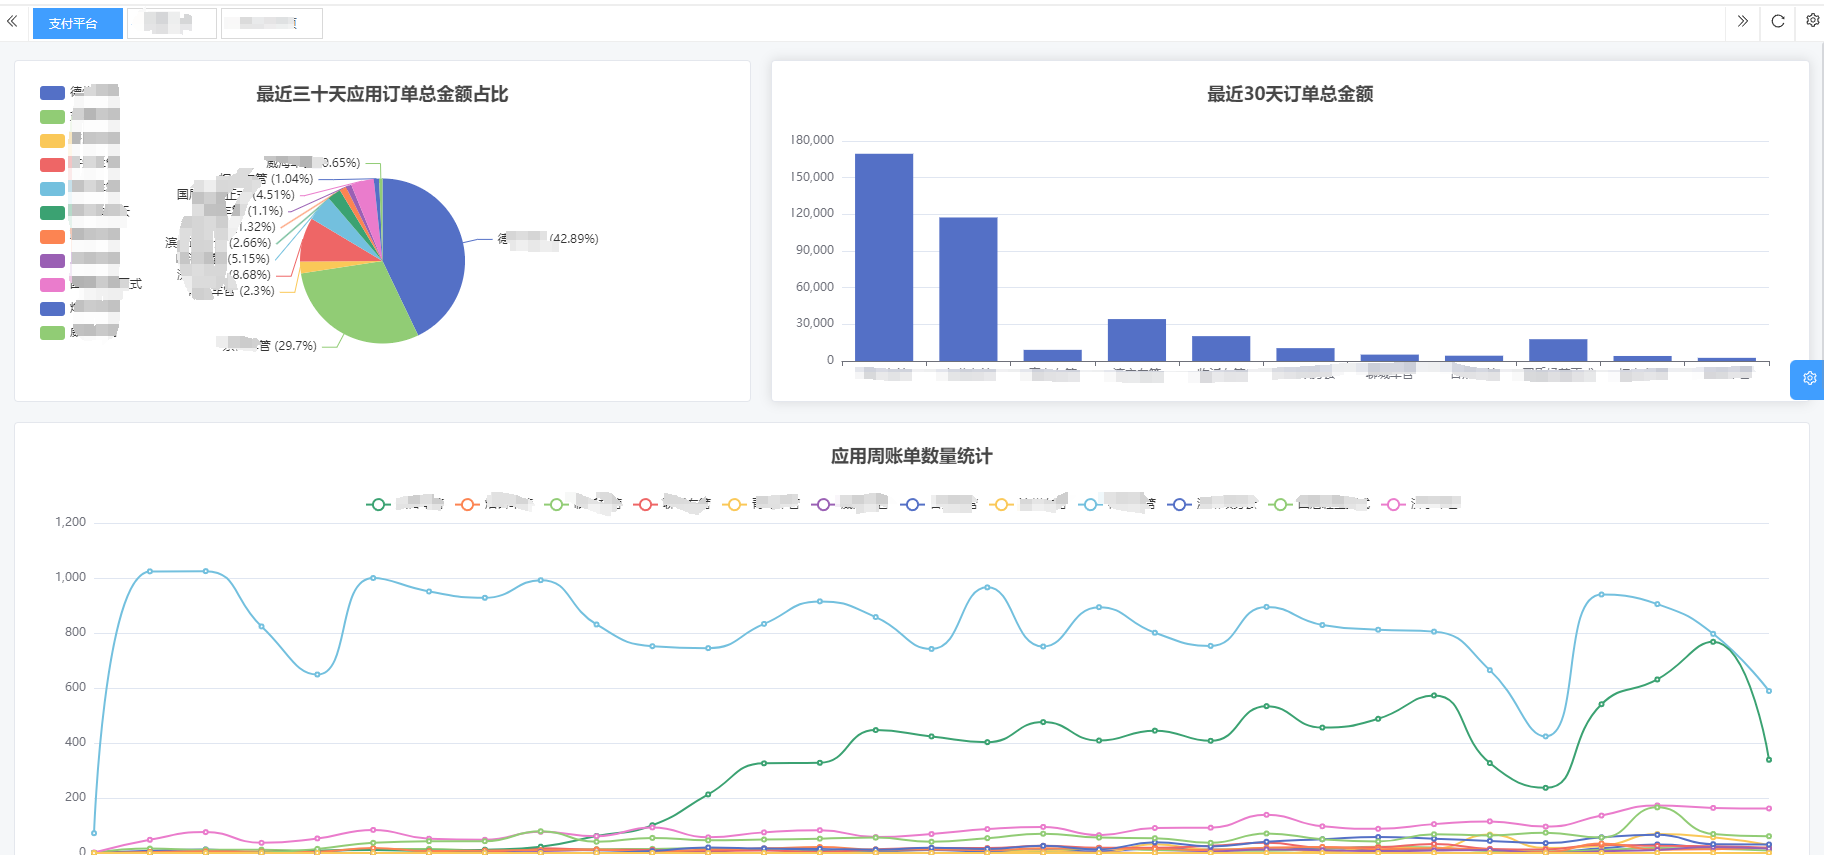
Task: Click the 应用周账单数量统计 chart title
Action: pos(912,456)
